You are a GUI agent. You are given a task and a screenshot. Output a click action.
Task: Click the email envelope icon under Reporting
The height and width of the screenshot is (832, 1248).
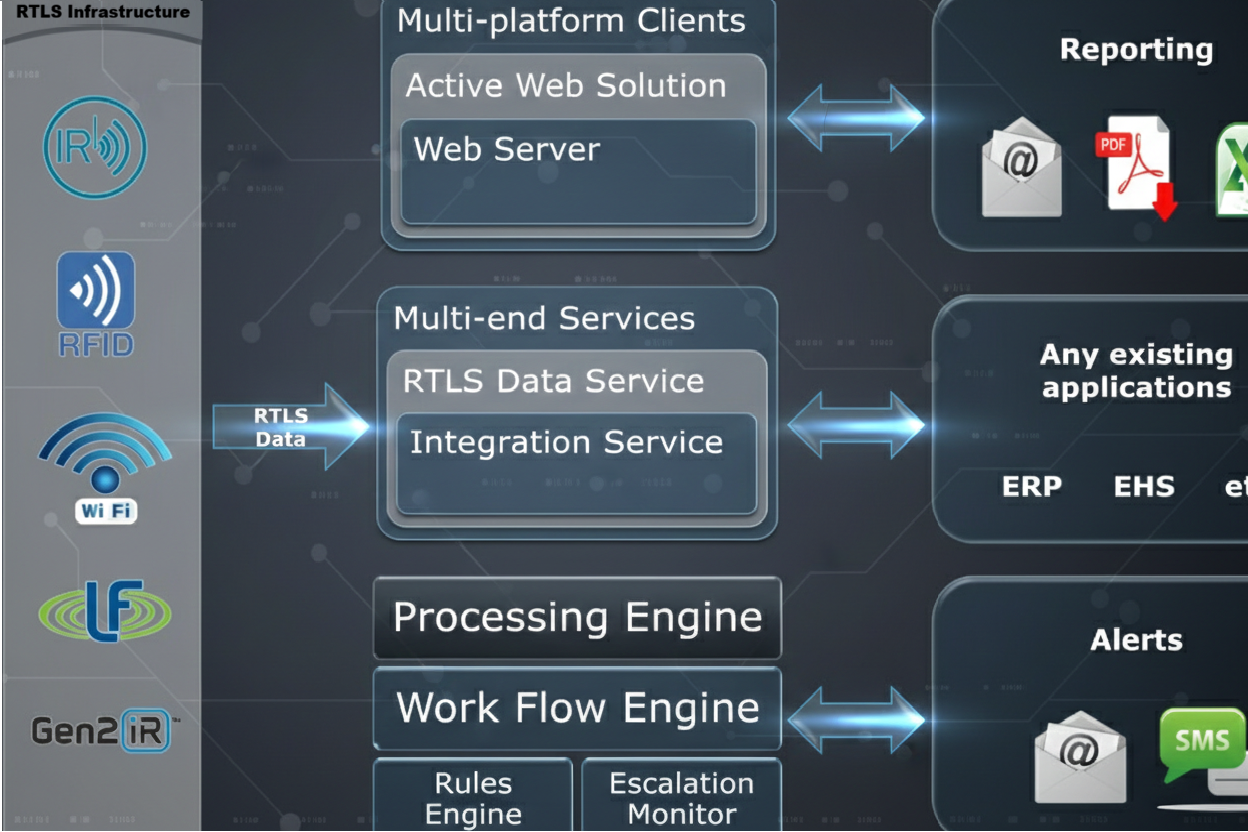pos(1021,167)
